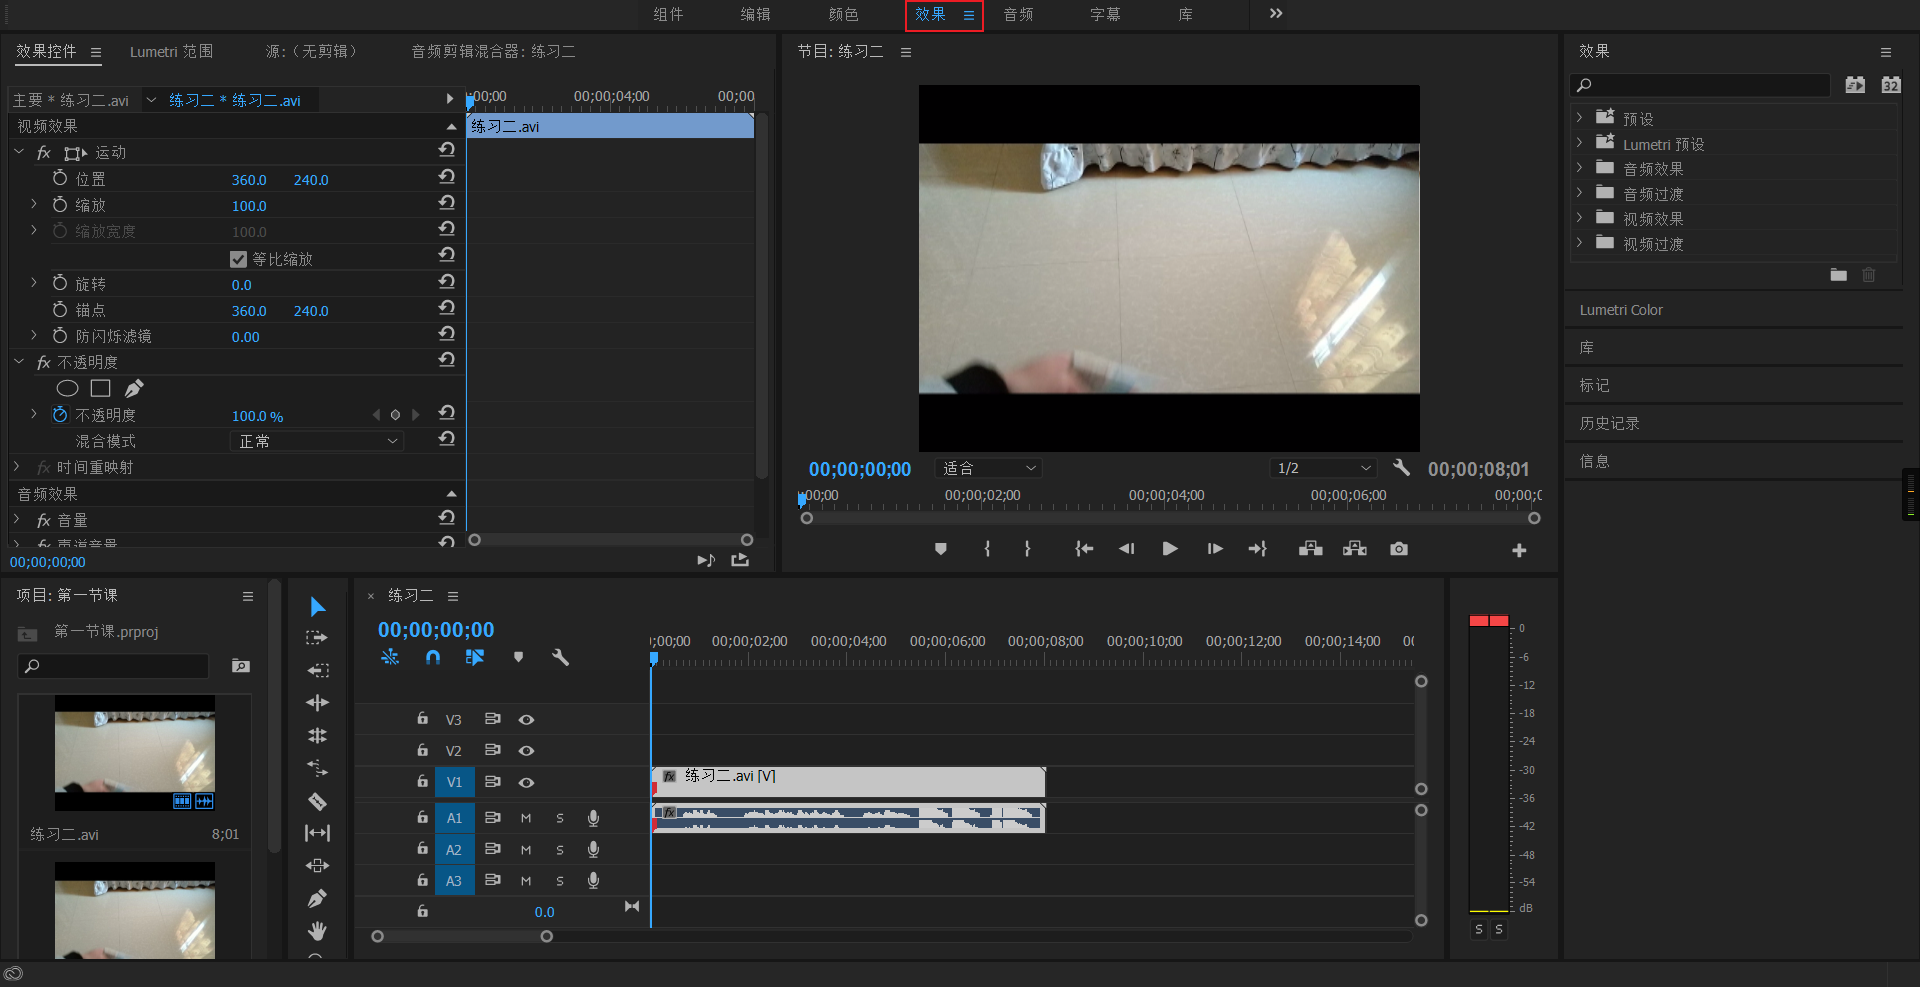Collapse the 运动 effect group
The width and height of the screenshot is (1920, 987).
19,152
